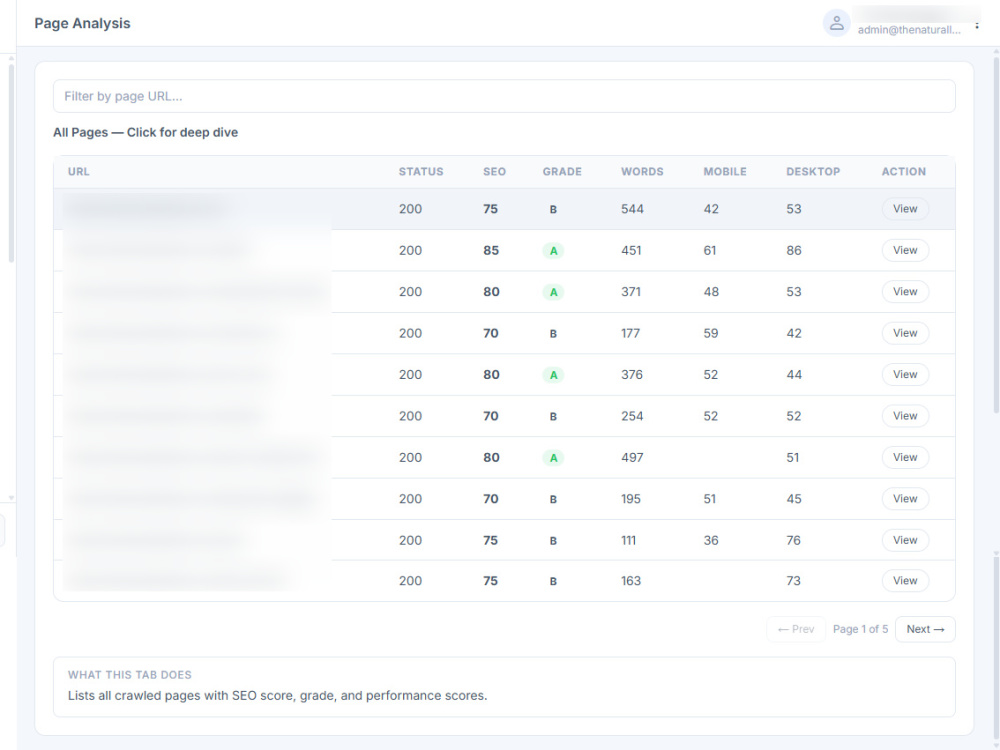Image resolution: width=1000 pixels, height=750 pixels.
Task: Click grade A badge in 451-words row
Action: tap(553, 251)
